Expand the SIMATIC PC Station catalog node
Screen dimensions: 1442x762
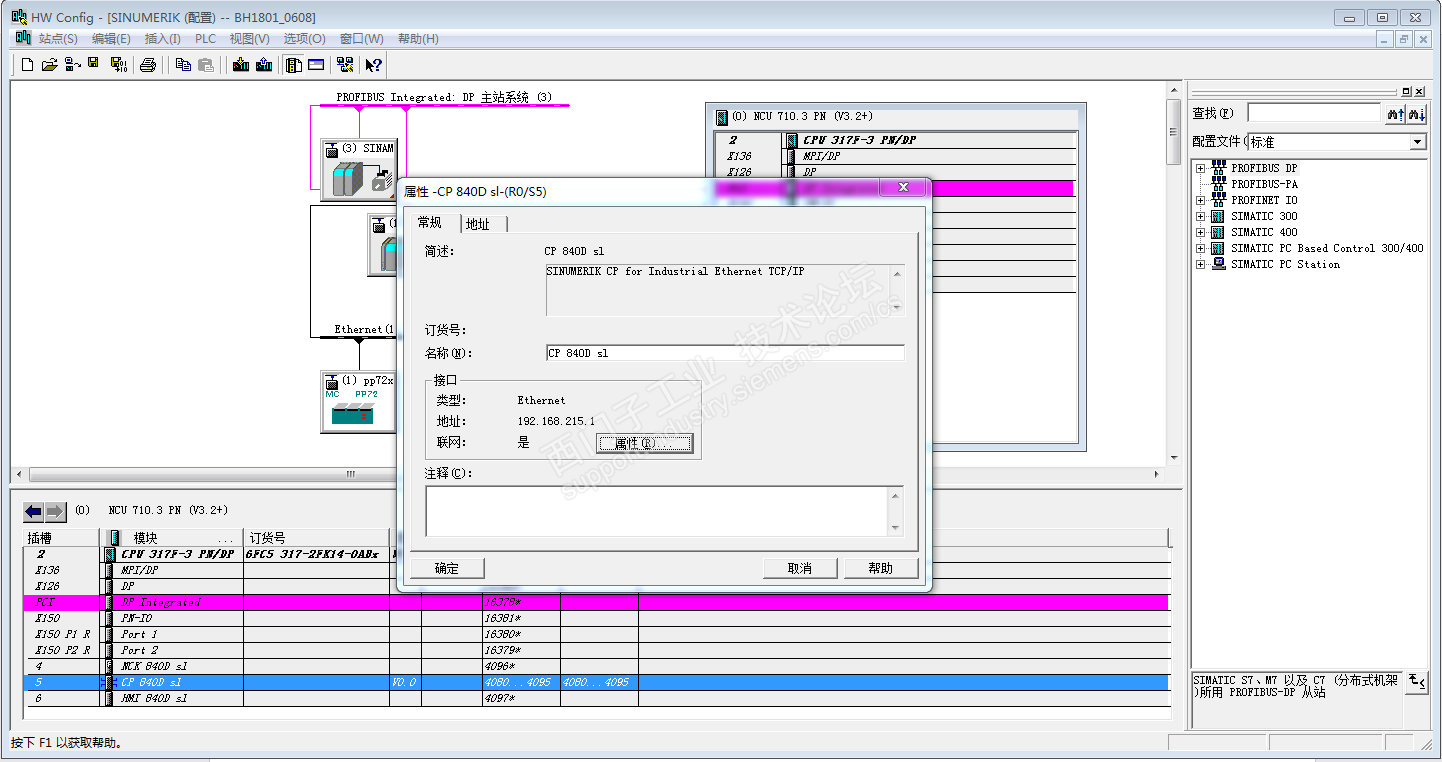(1201, 264)
